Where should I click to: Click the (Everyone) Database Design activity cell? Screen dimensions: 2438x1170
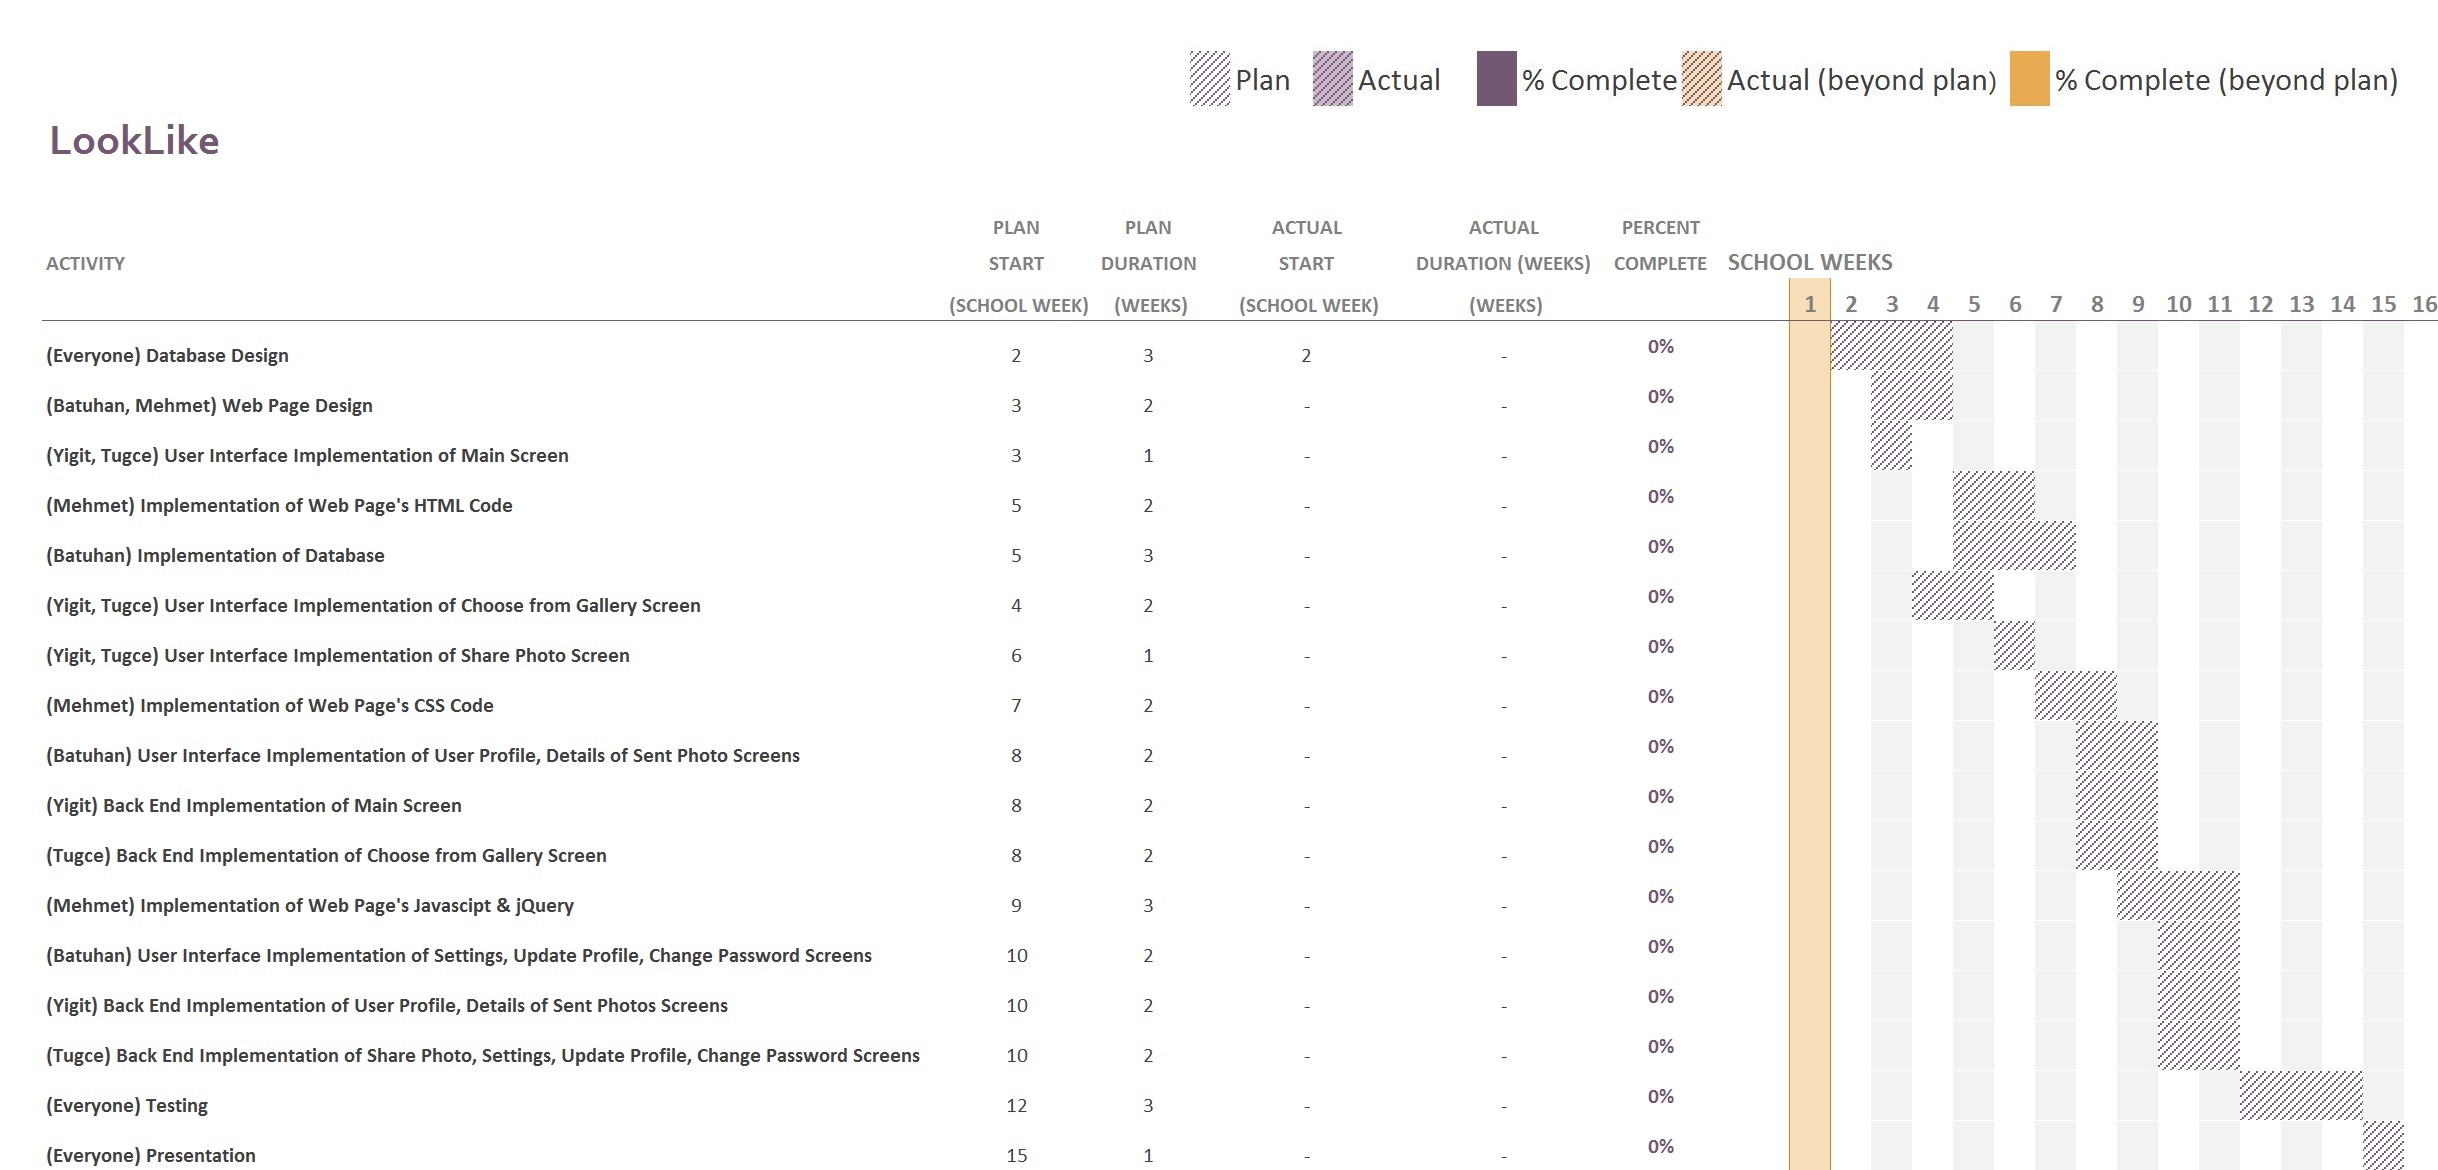(x=167, y=356)
